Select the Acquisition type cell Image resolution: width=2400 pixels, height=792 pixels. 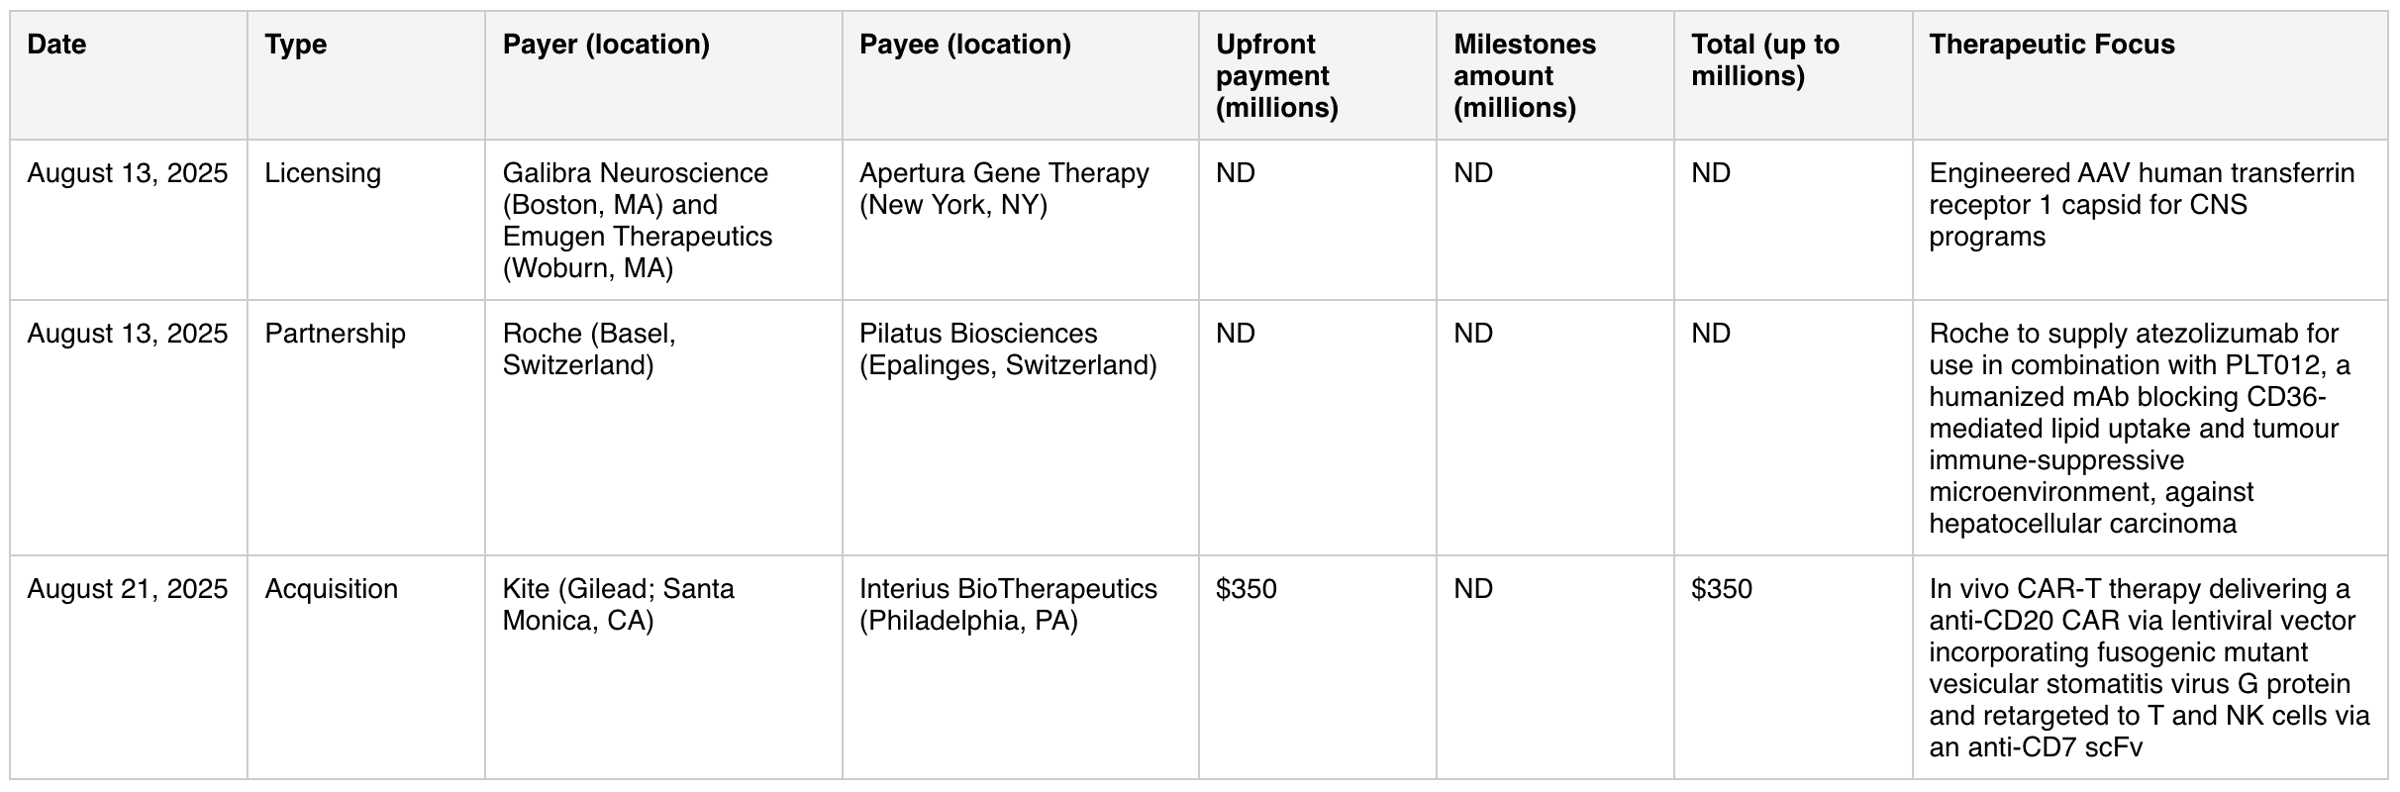pyautogui.click(x=331, y=589)
